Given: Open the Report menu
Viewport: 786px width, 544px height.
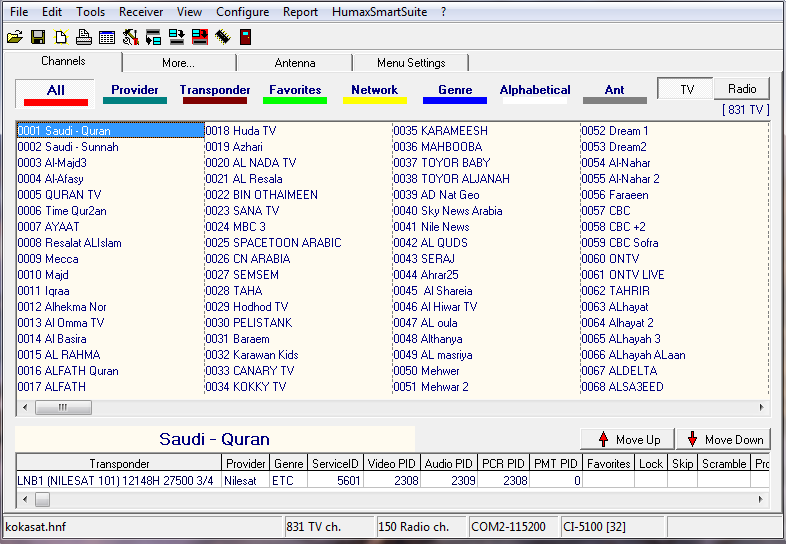Looking at the screenshot, I should point(300,12).
